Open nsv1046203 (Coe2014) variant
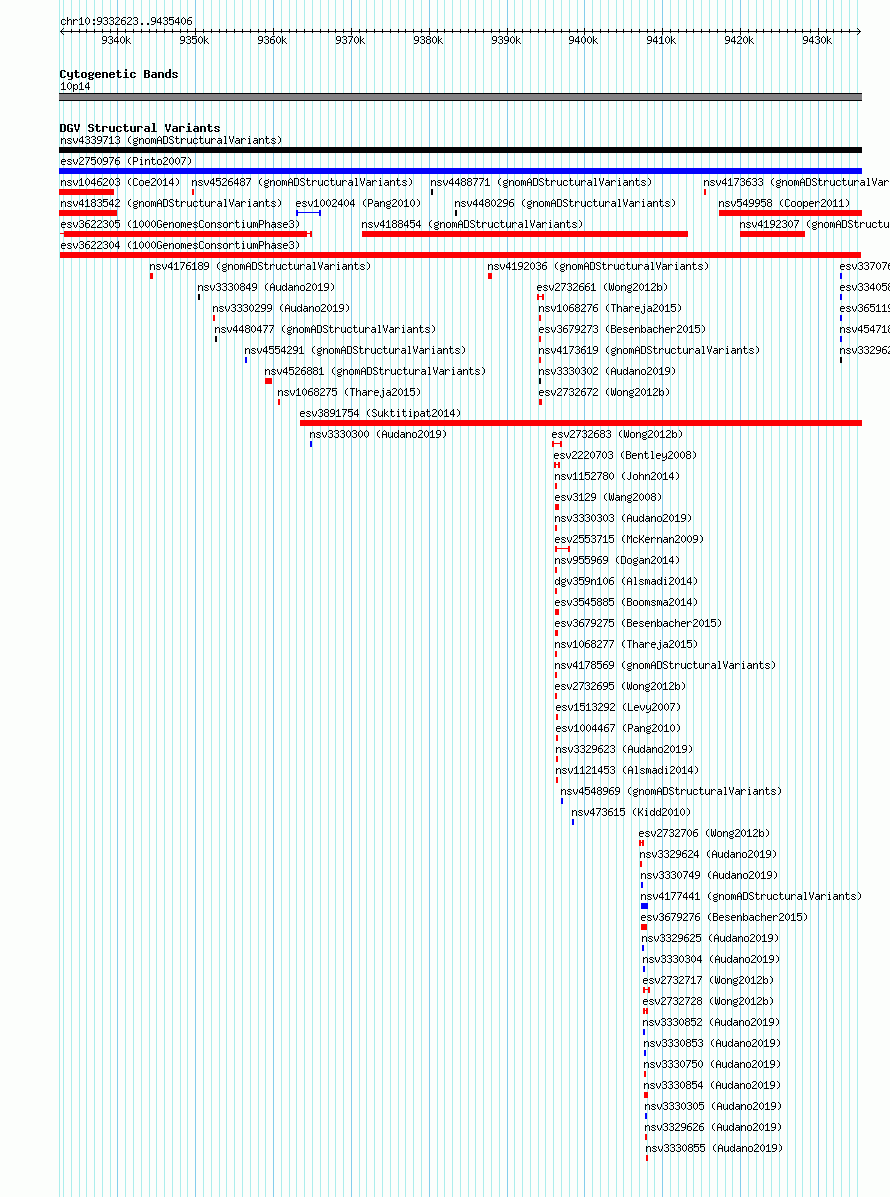Viewport: 890px width, 1197px height. (120, 182)
